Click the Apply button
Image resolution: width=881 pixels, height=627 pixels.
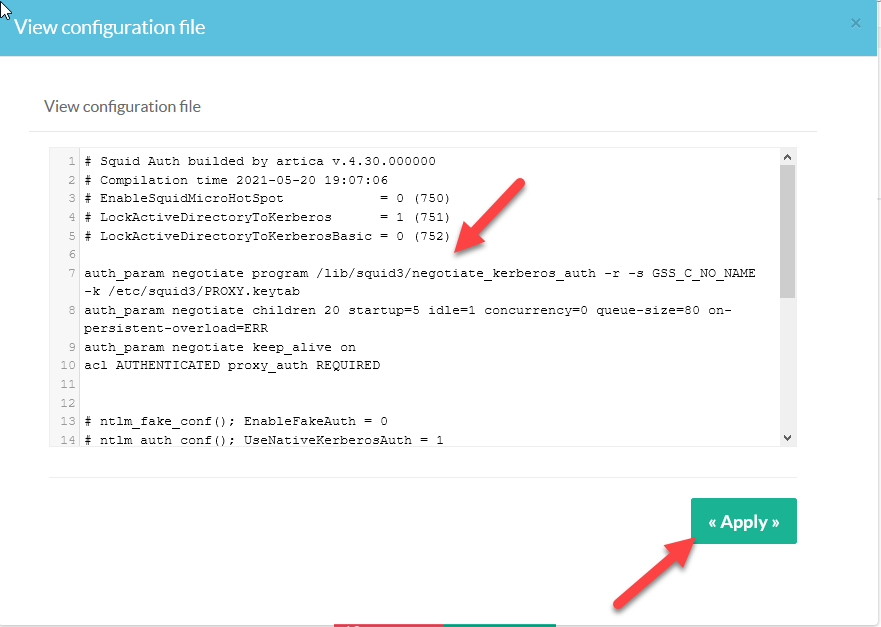[743, 521]
